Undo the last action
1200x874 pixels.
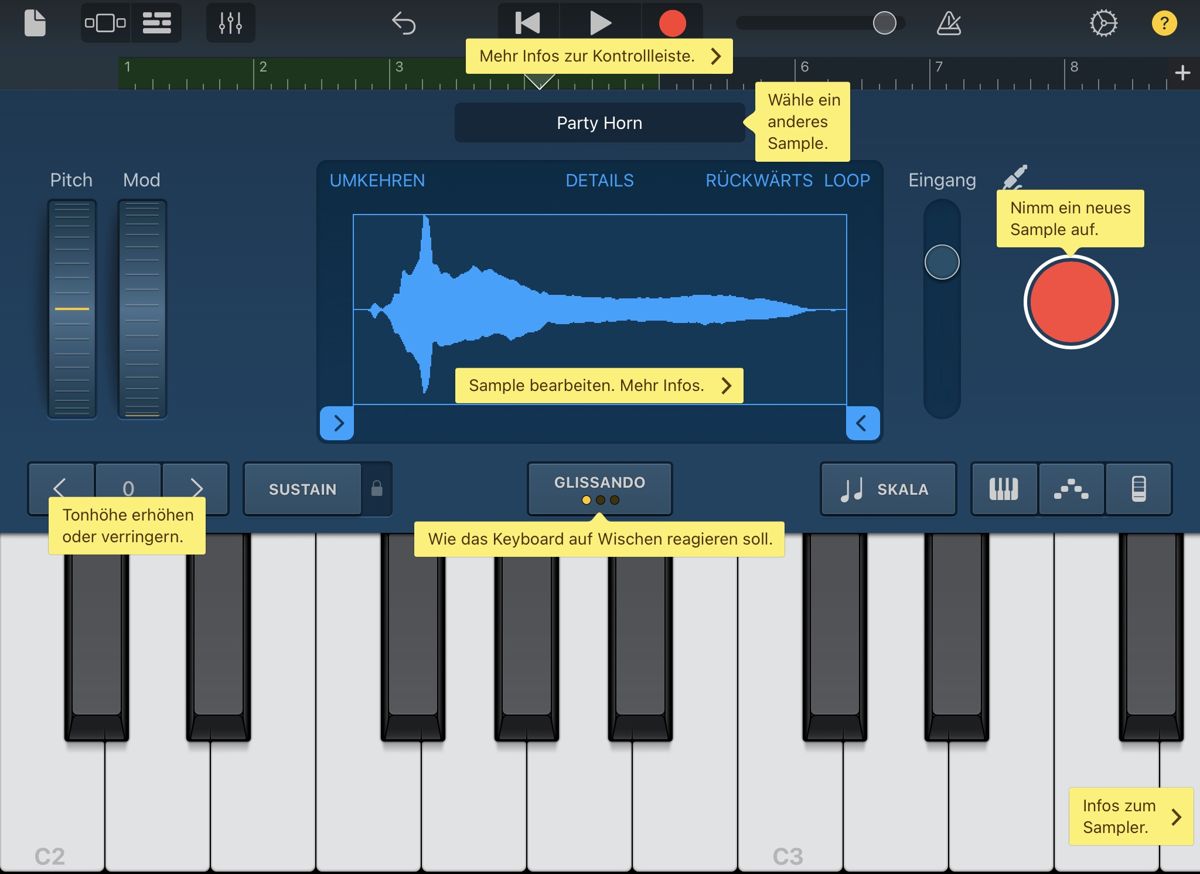(x=404, y=22)
